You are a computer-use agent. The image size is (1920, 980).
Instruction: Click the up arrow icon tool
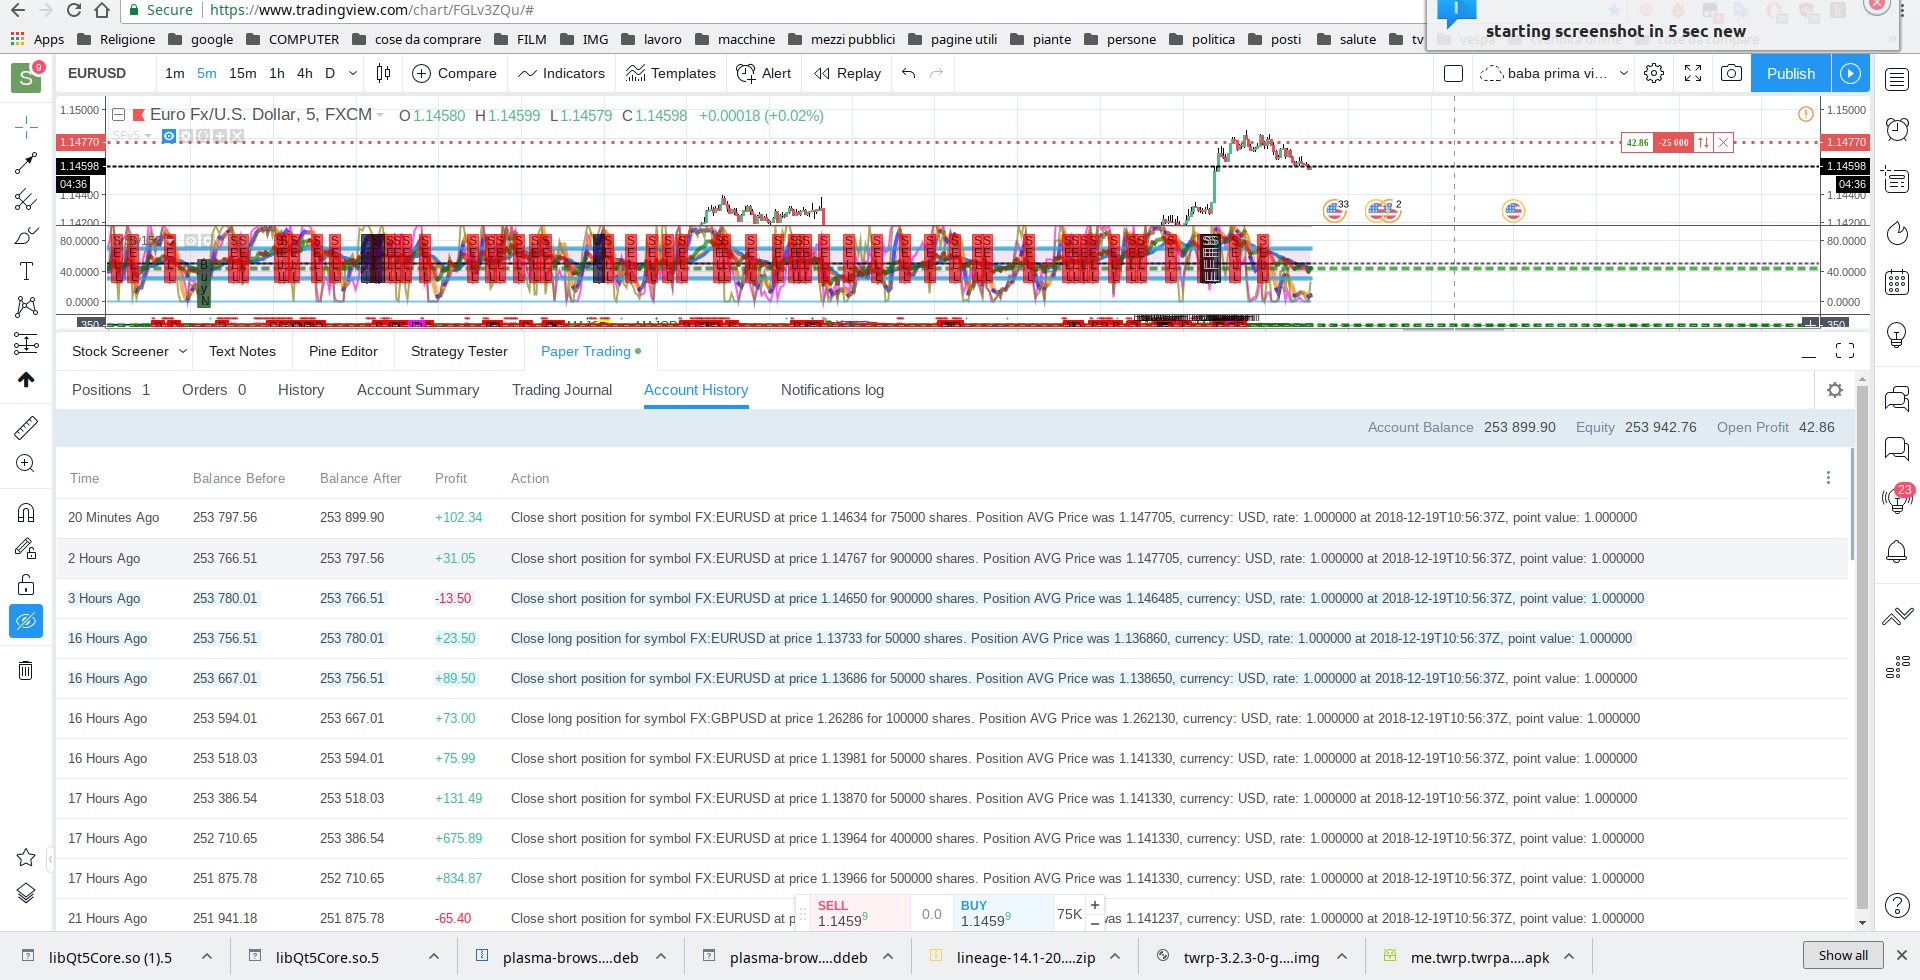coord(26,380)
